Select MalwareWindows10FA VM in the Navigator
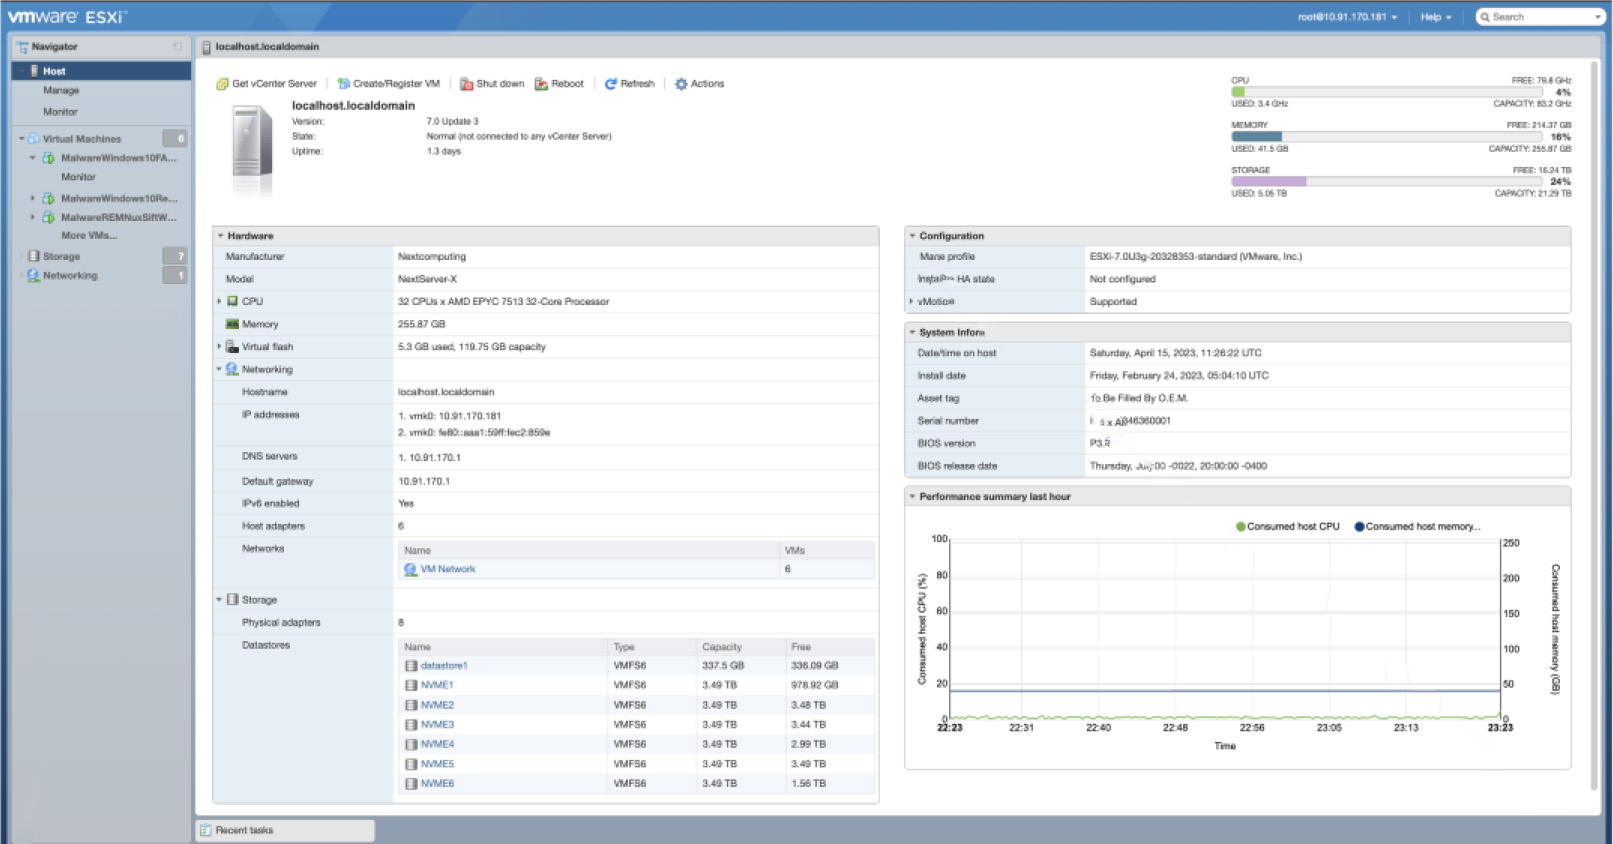The height and width of the screenshot is (844, 1613). pos(118,158)
